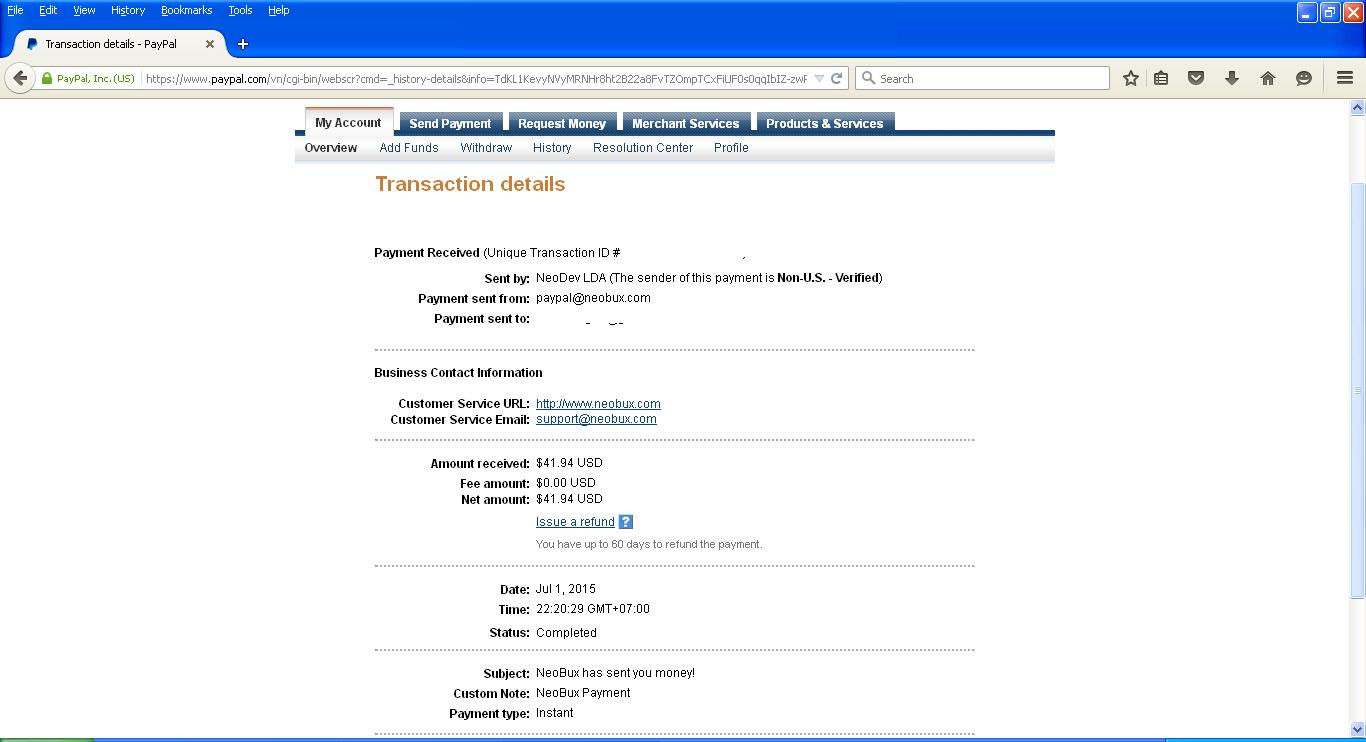Go to the browser home page

(1268, 78)
